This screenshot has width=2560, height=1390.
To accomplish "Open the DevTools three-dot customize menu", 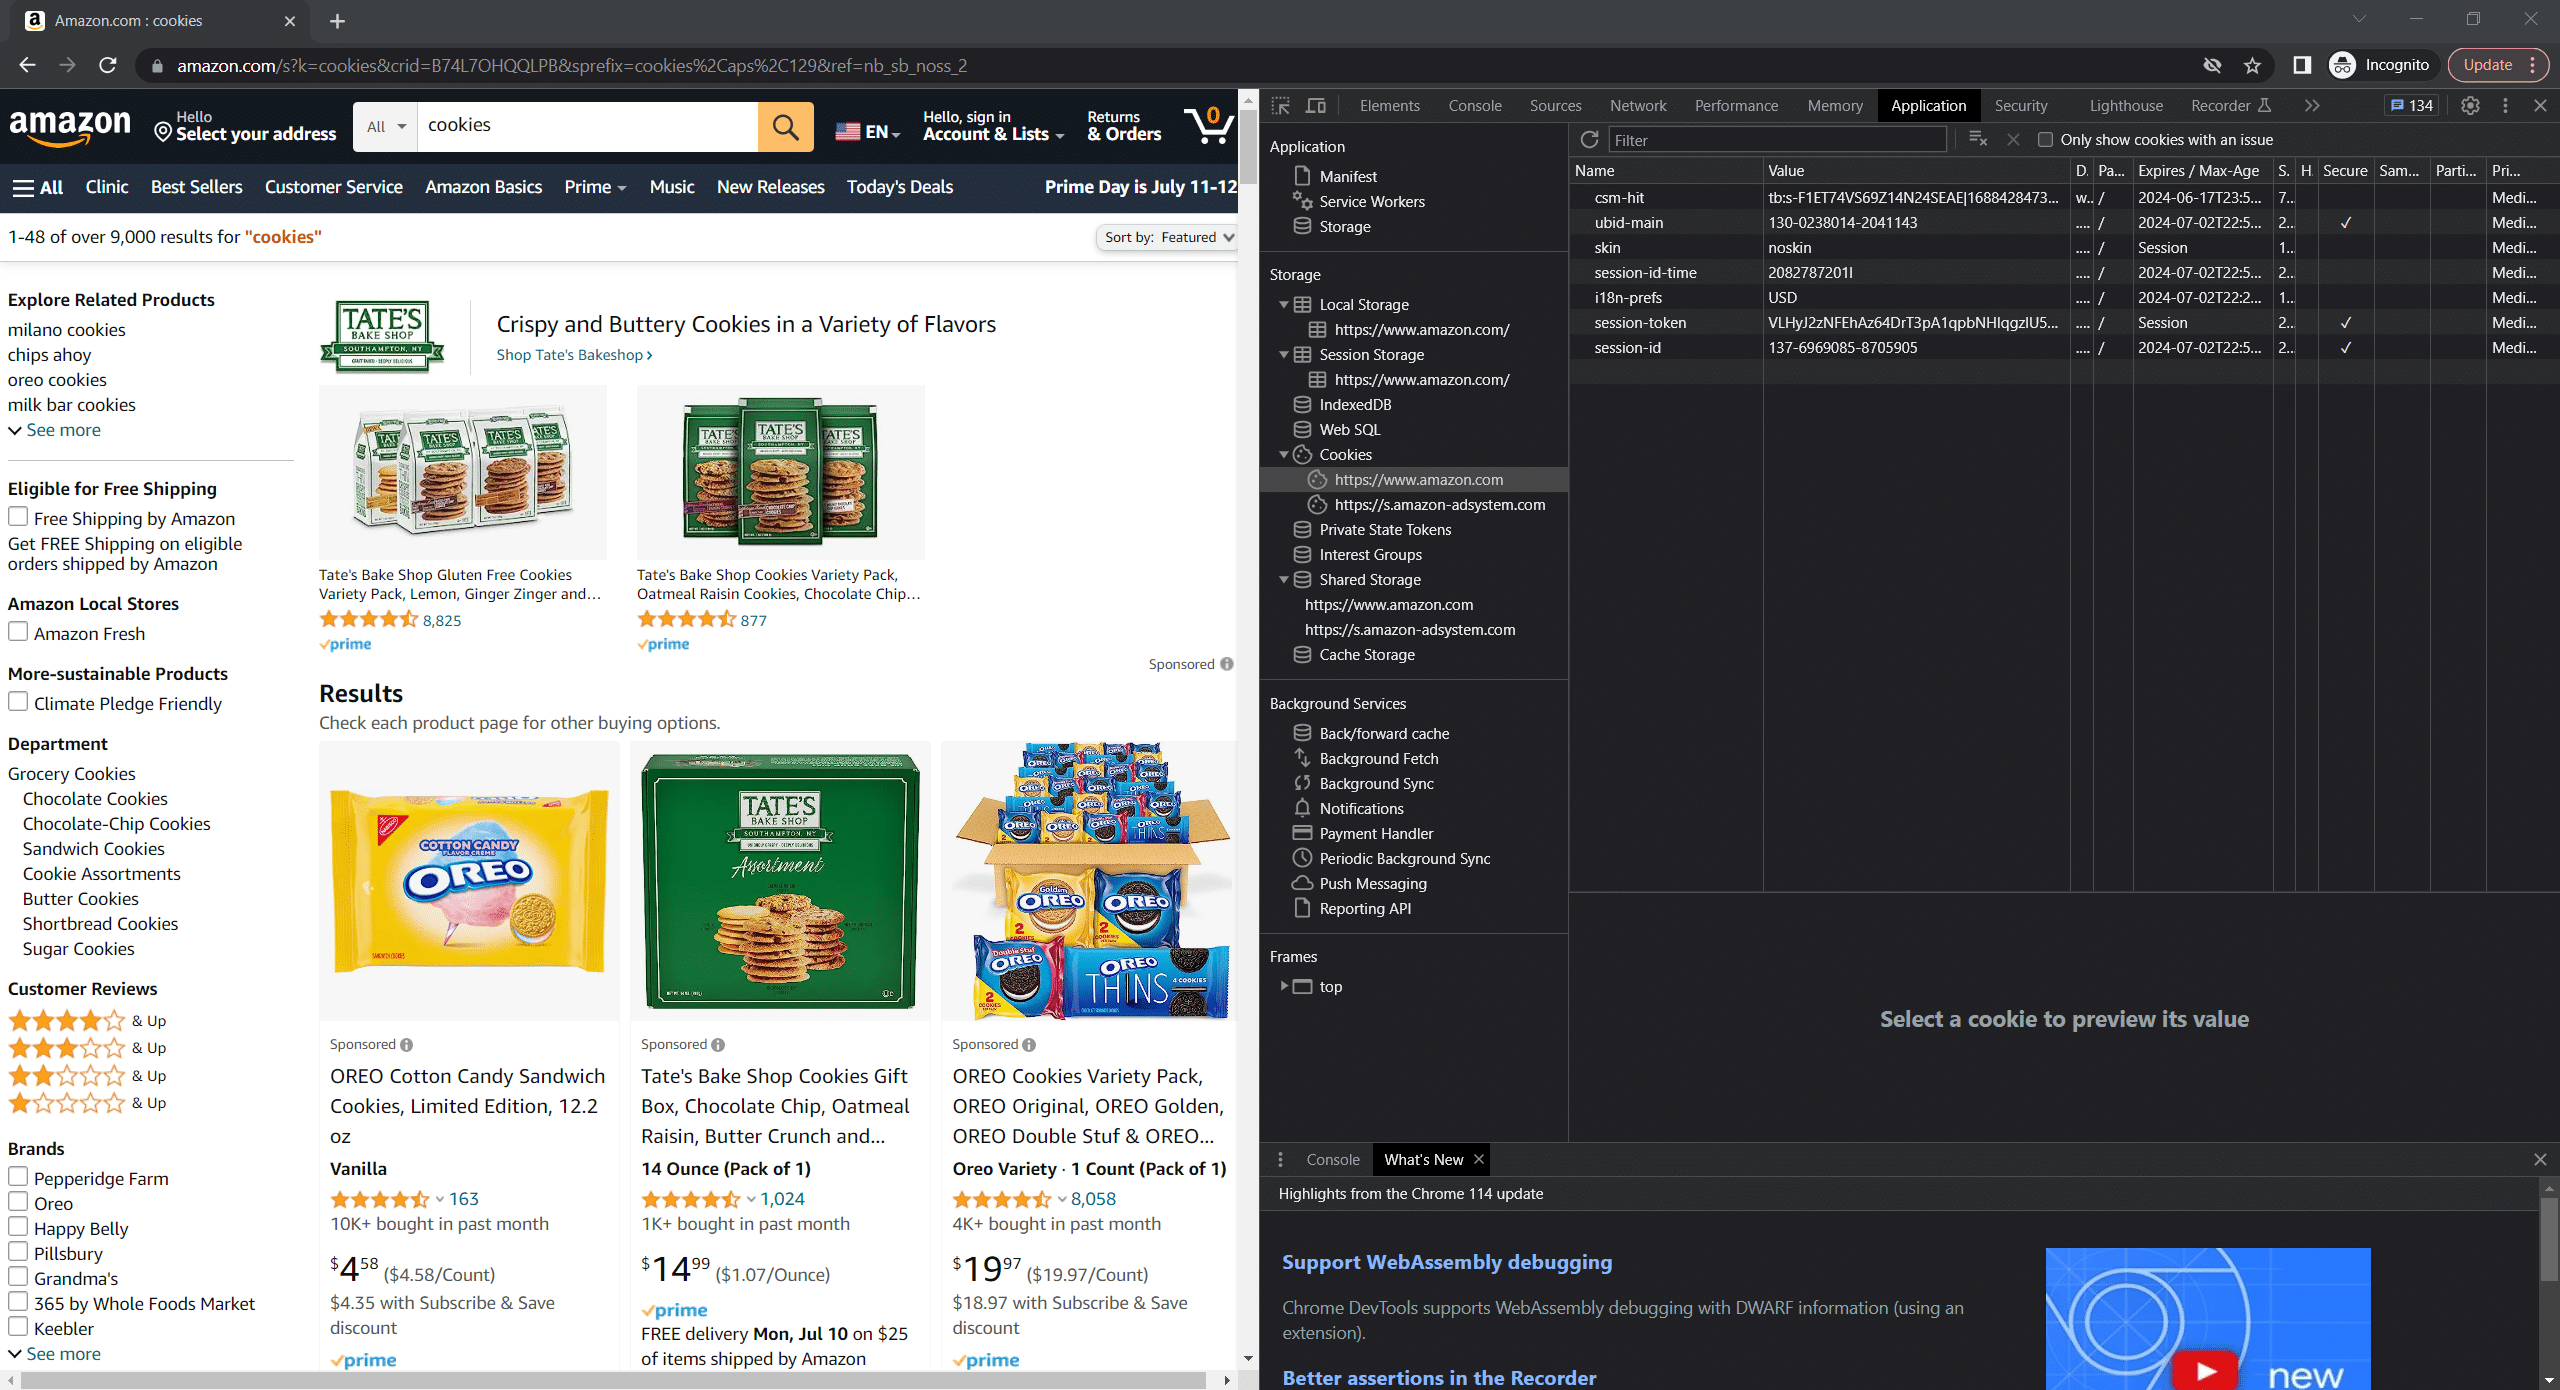I will pyautogui.click(x=2505, y=106).
